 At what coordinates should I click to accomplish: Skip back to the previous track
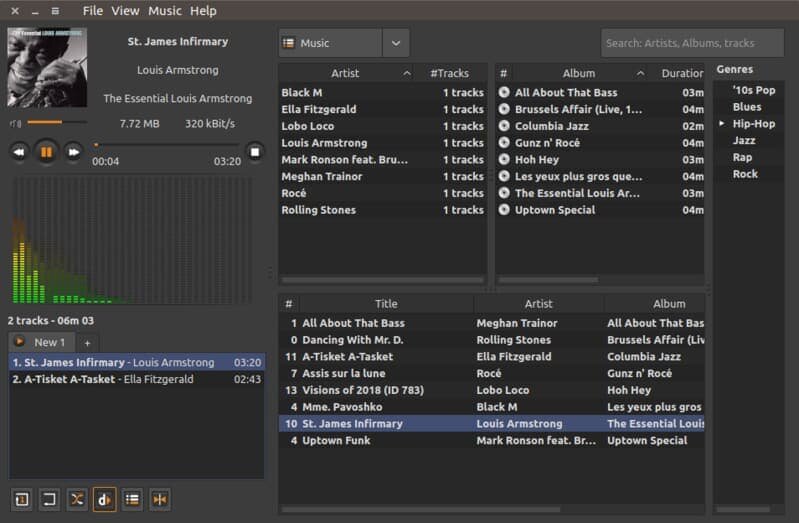(19, 152)
